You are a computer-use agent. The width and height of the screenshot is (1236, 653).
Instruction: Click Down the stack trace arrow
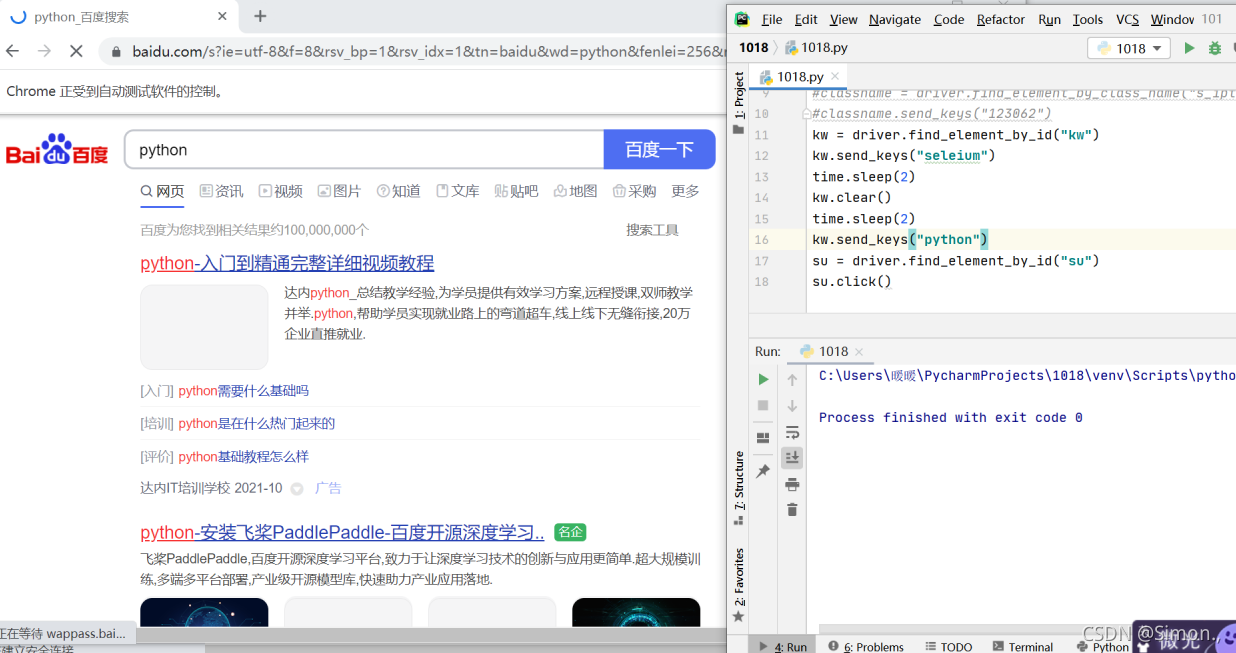(x=792, y=405)
